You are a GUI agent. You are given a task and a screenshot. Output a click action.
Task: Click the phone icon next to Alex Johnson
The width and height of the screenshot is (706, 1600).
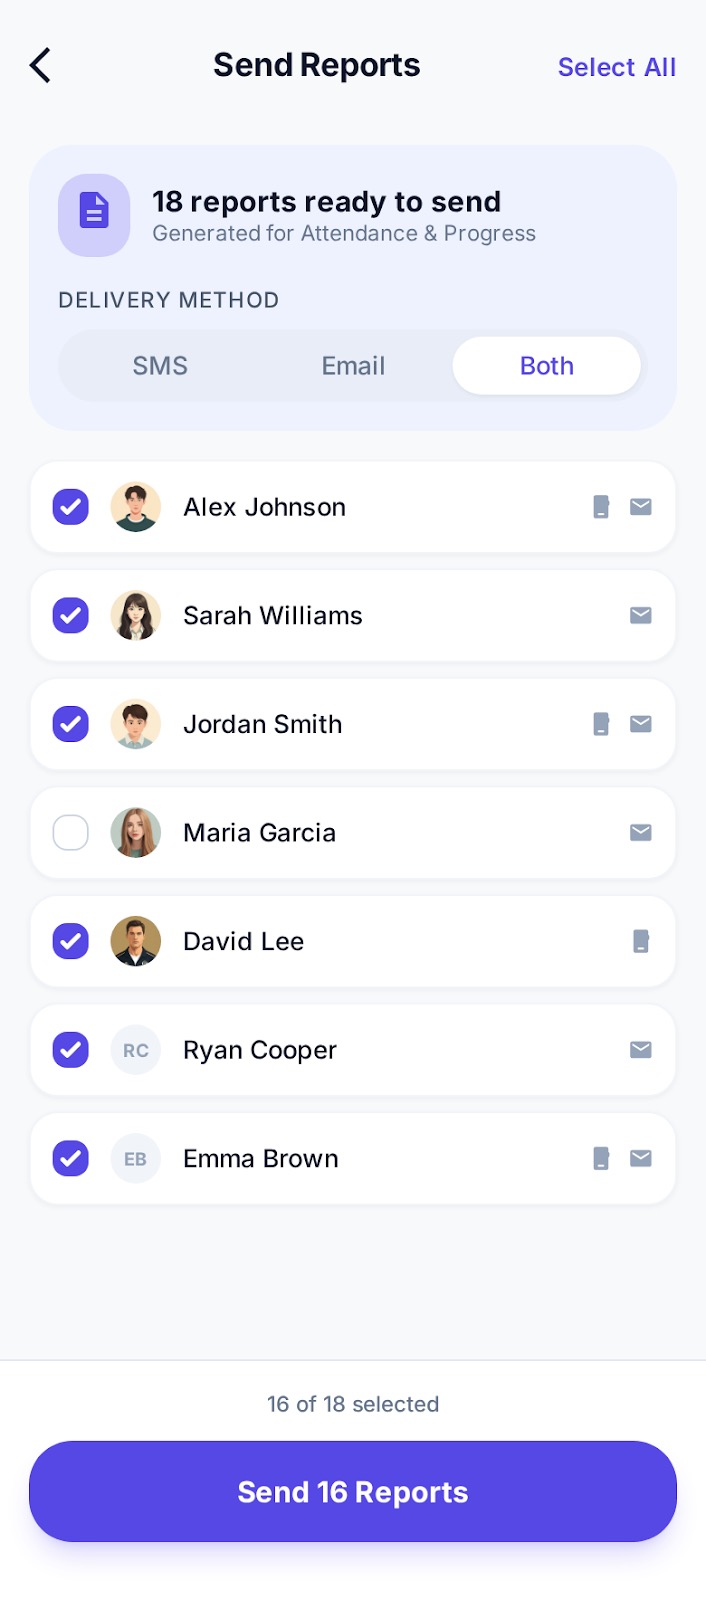click(600, 507)
